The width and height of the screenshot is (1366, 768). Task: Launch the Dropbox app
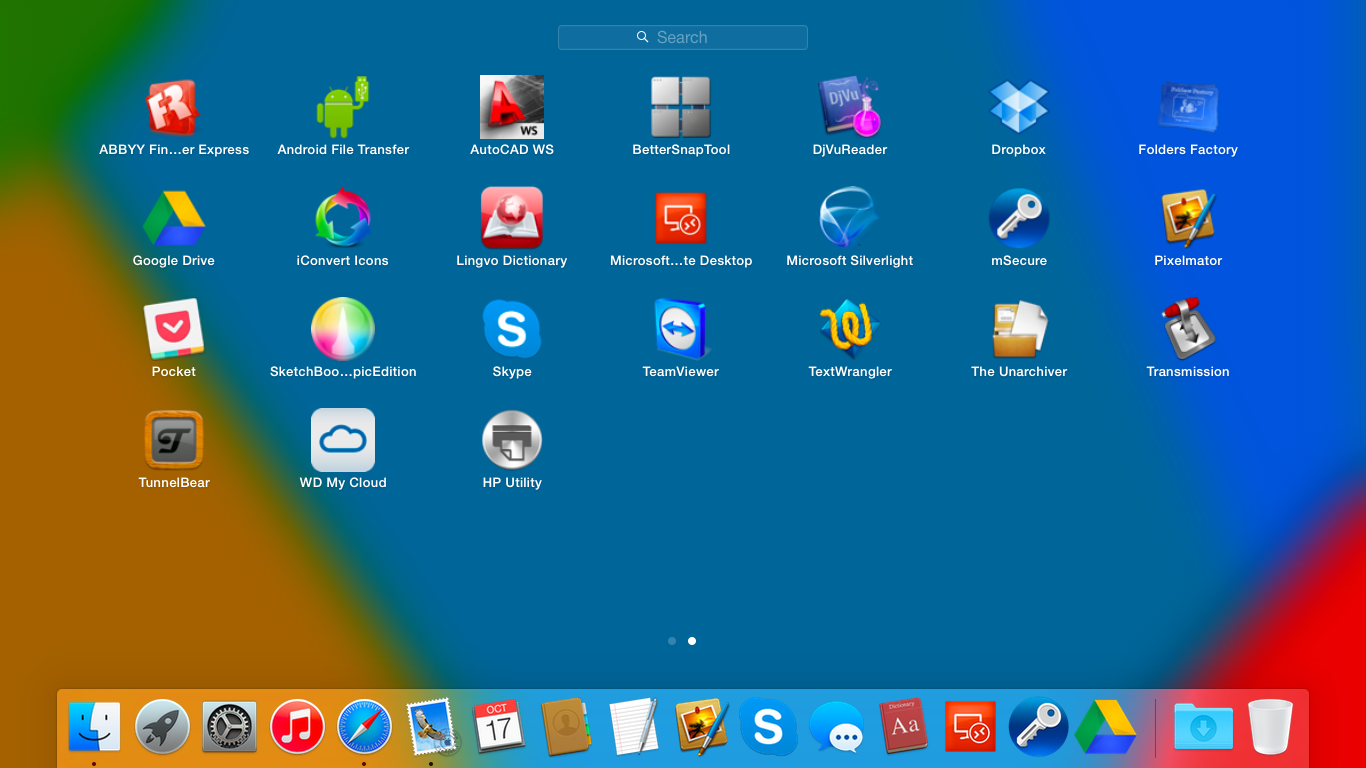(x=1019, y=108)
